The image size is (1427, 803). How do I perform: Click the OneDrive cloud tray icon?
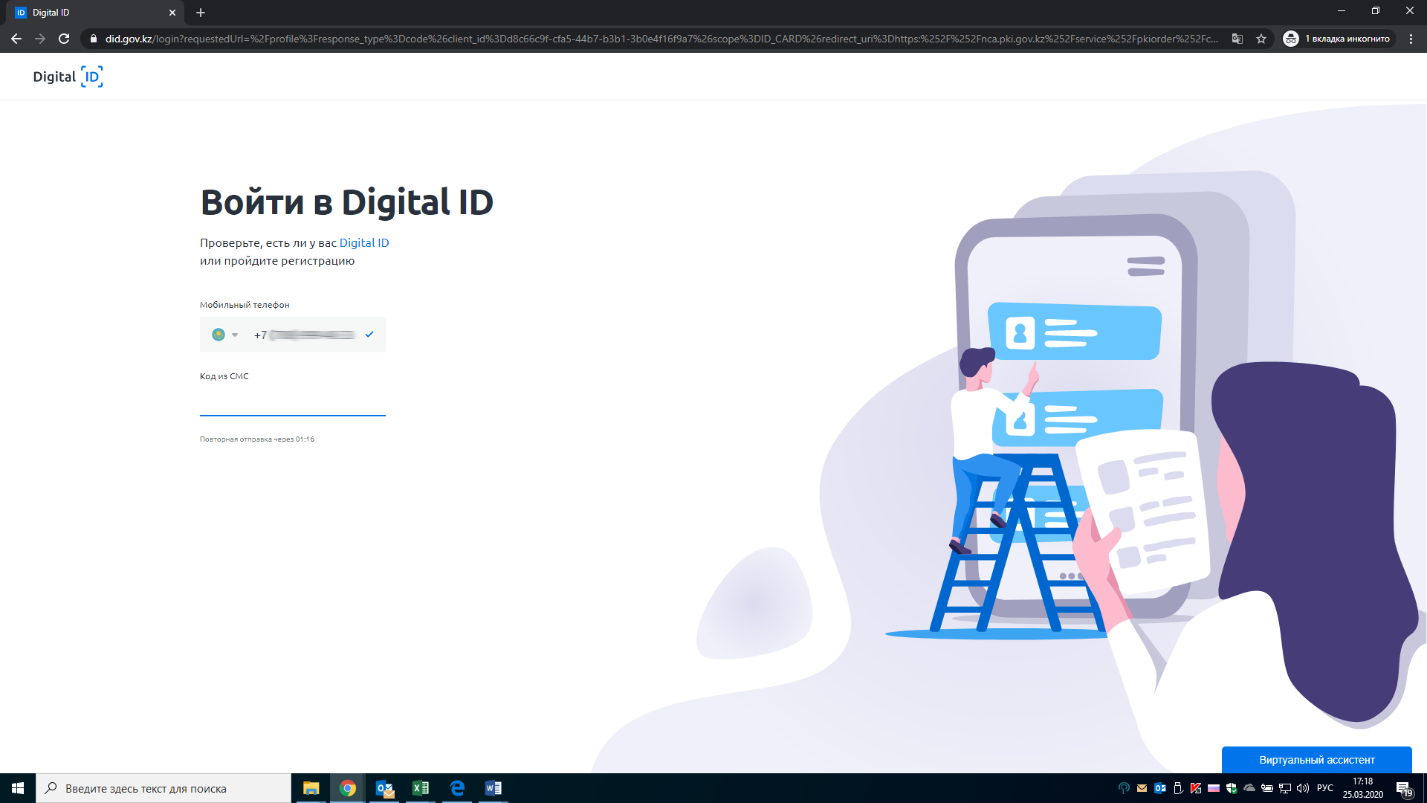pyautogui.click(x=1249, y=788)
